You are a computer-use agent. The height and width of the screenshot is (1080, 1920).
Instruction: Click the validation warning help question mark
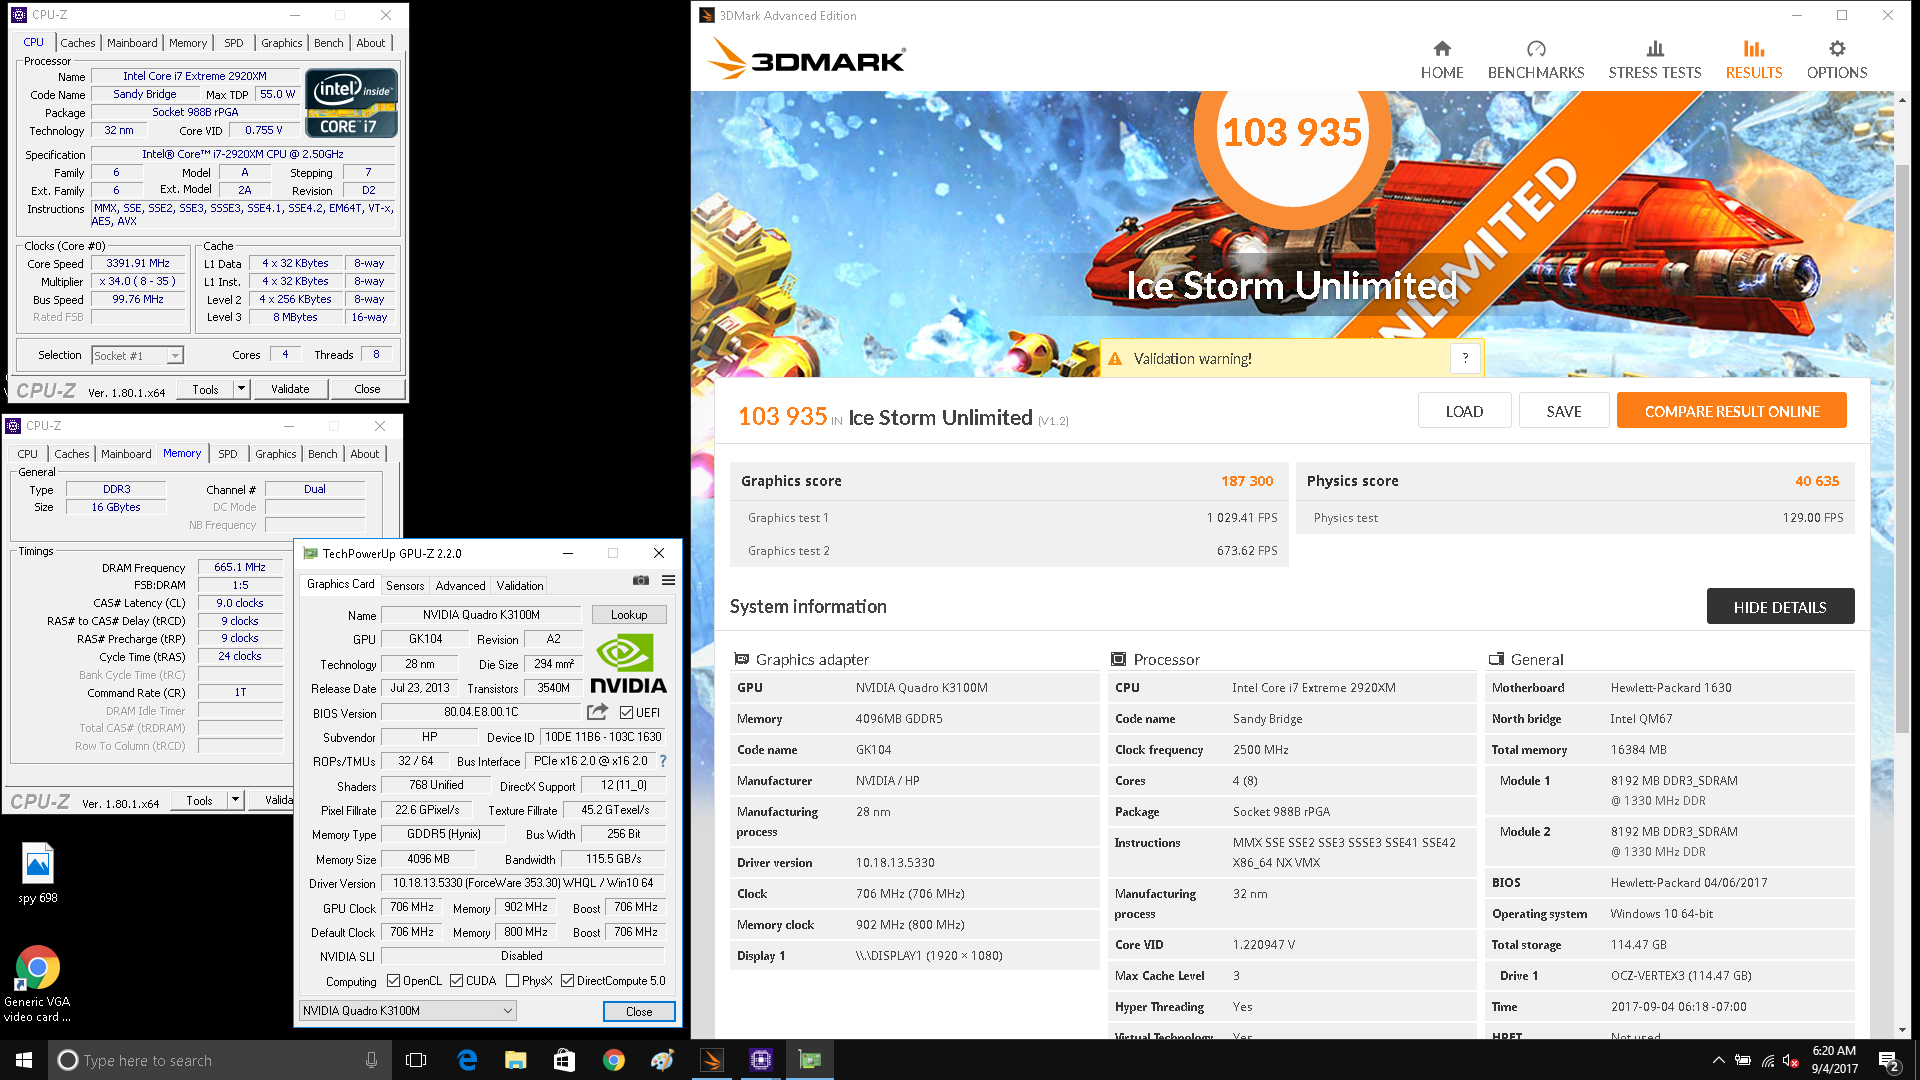[1465, 358]
